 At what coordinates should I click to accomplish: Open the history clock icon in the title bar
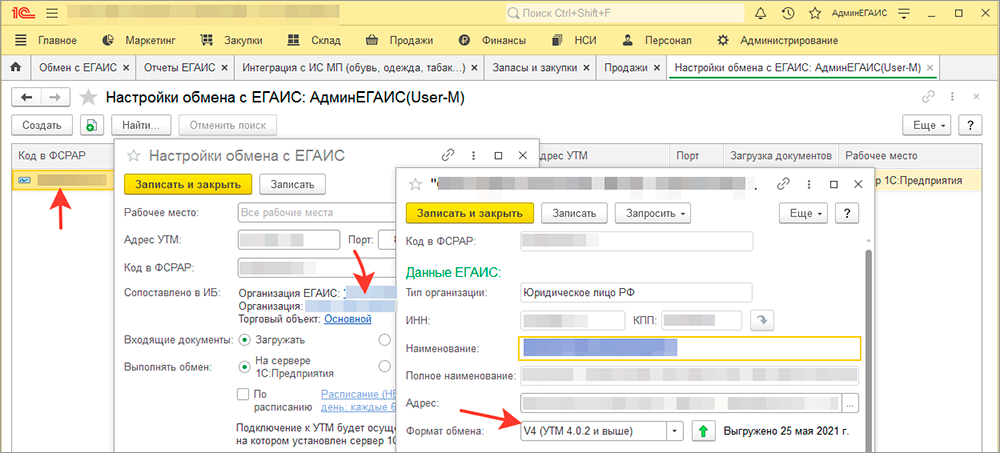(x=788, y=13)
